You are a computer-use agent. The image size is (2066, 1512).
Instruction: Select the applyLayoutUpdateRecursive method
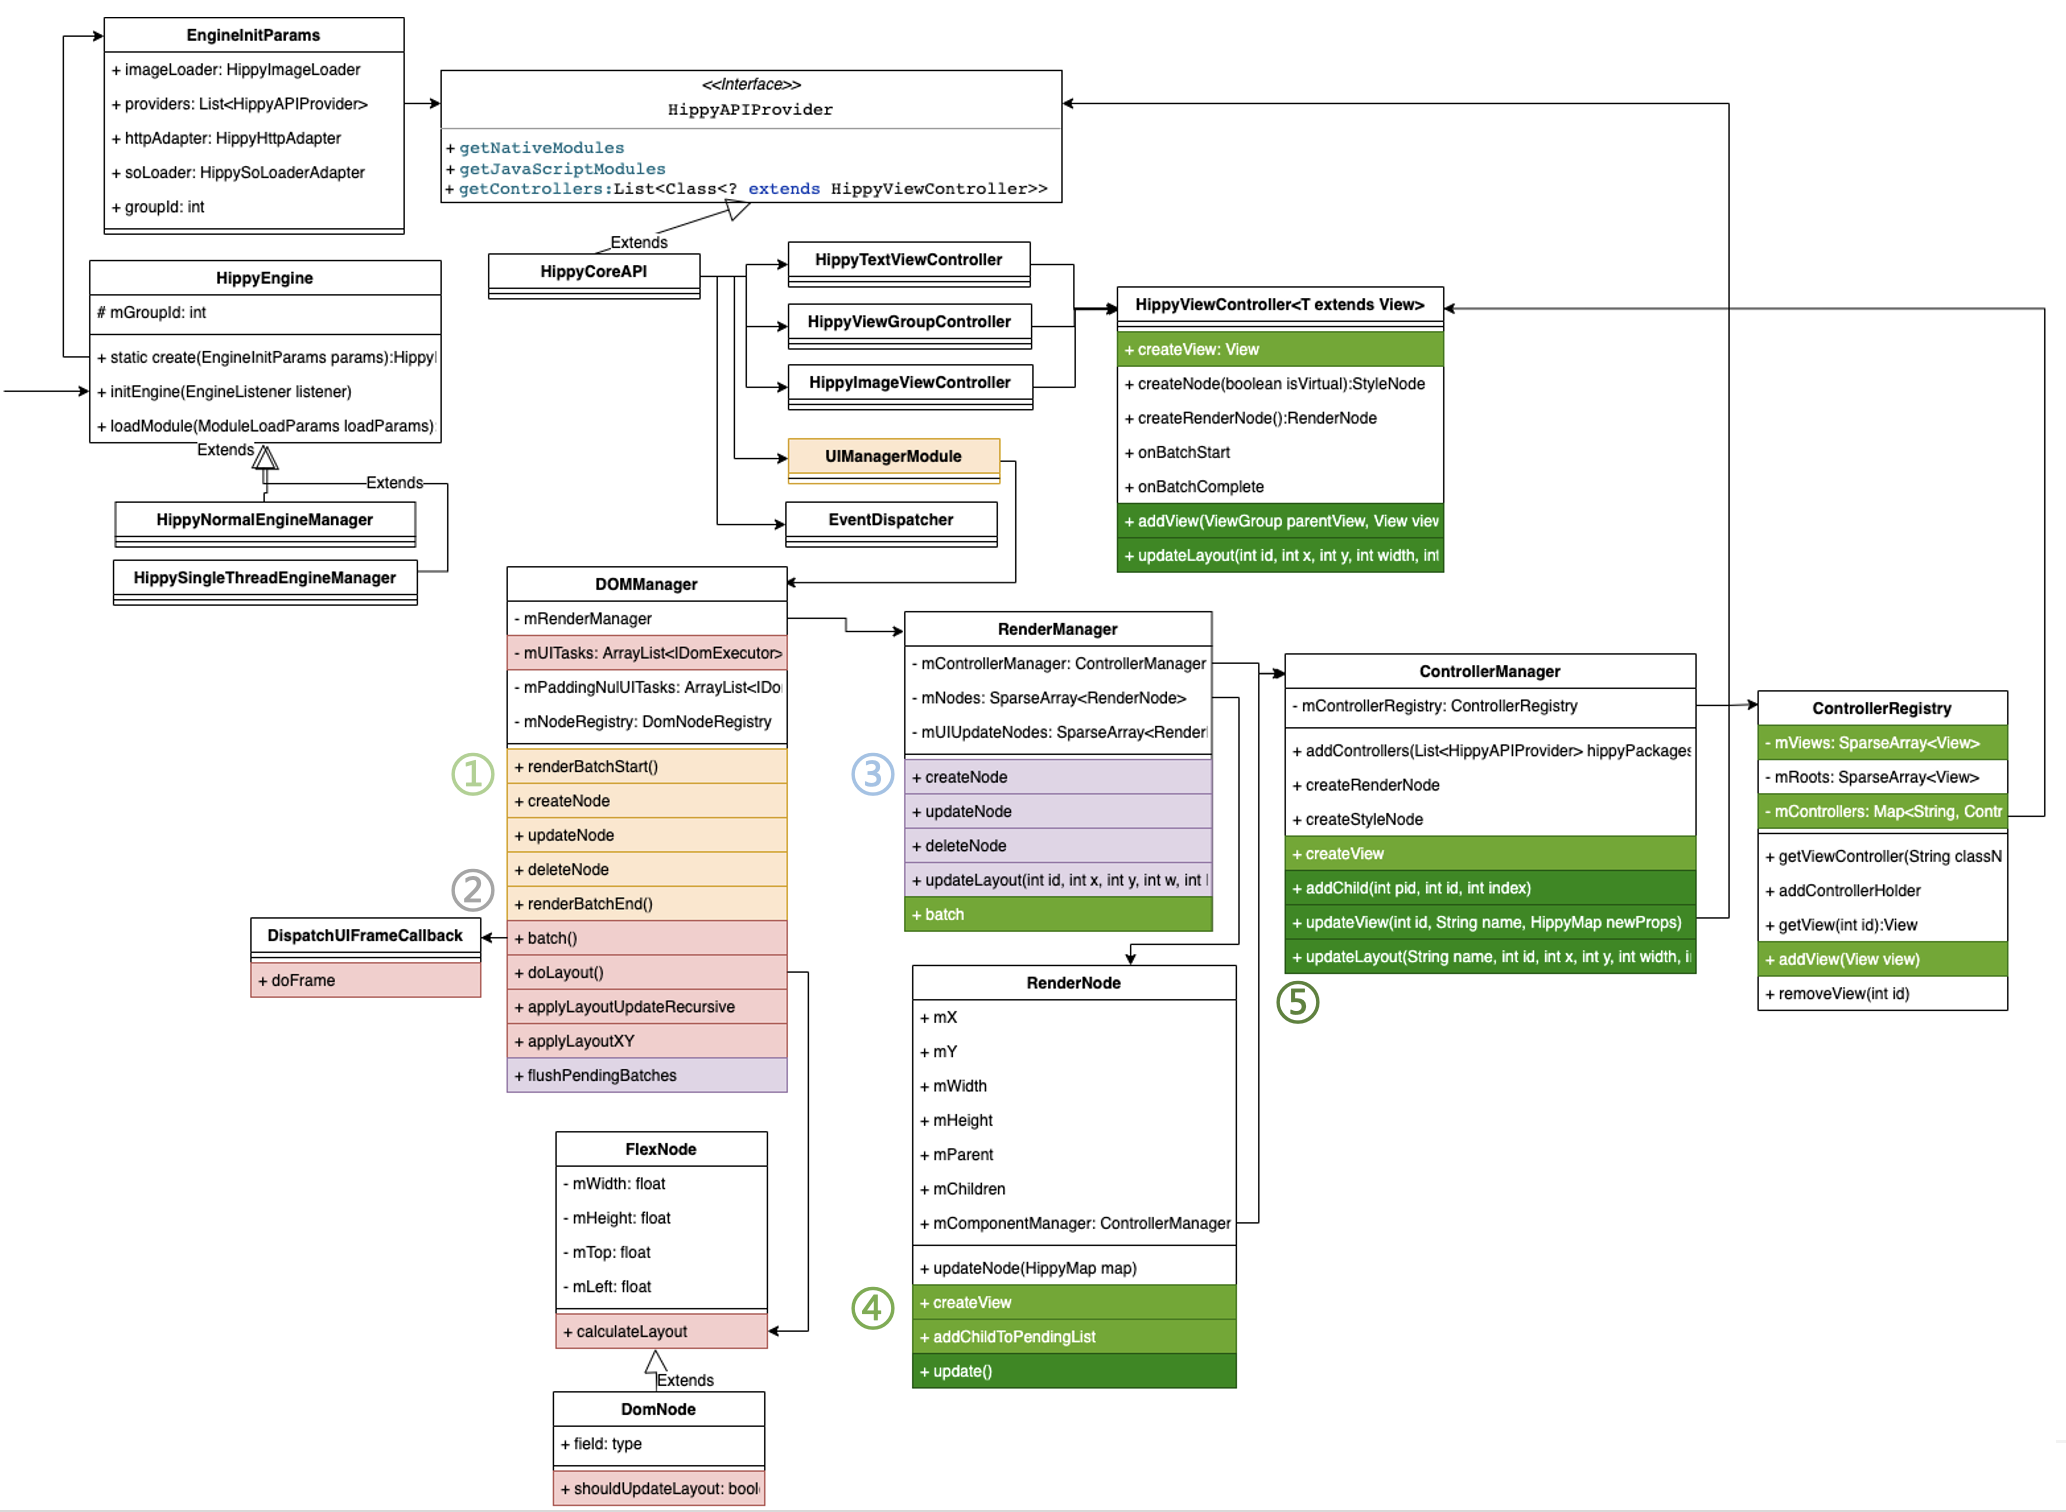click(x=647, y=1007)
